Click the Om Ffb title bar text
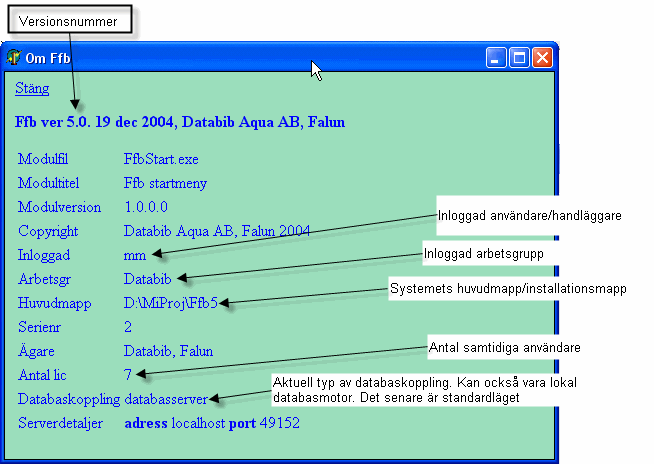Screen dimensions: 654x464 pyautogui.click(x=48, y=58)
